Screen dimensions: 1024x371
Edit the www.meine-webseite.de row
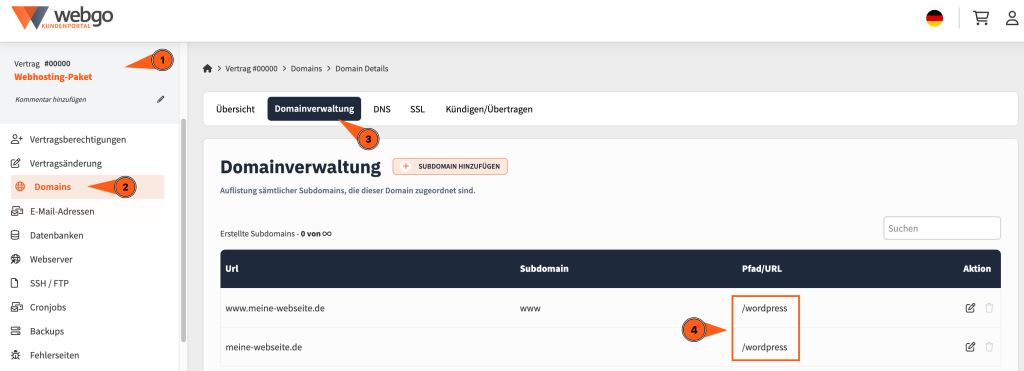[x=970, y=308]
